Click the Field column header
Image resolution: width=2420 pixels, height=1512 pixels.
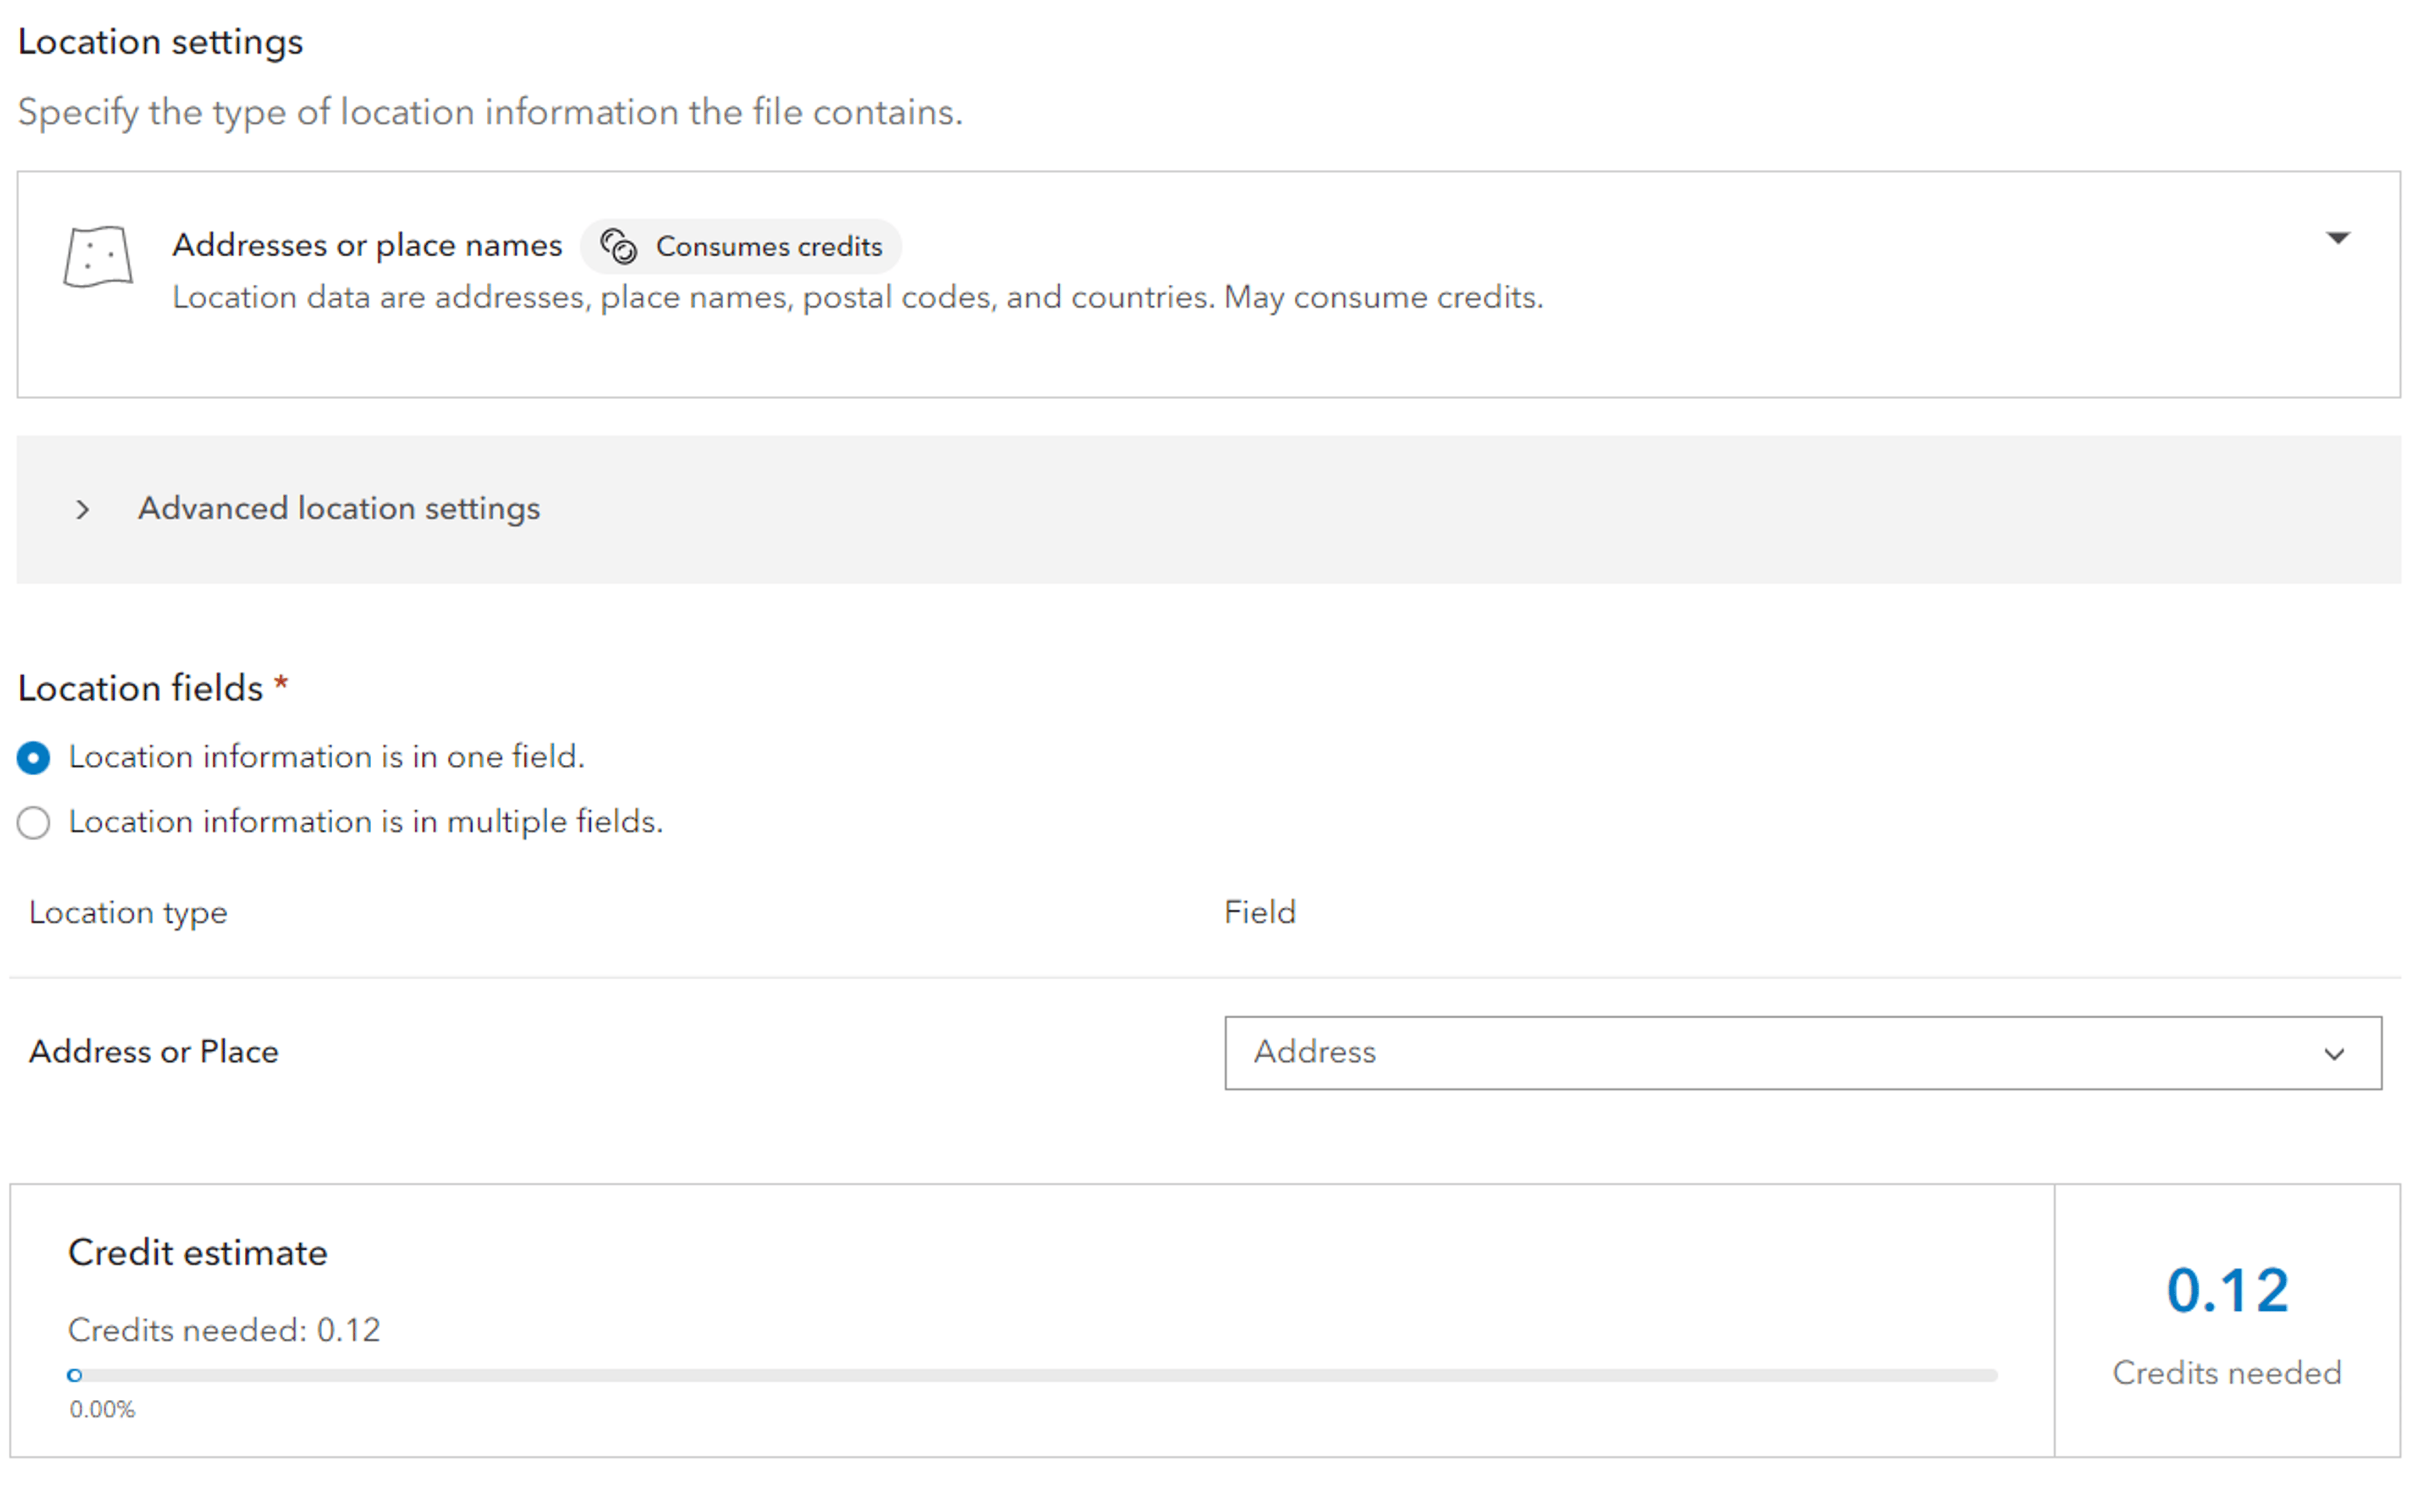pyautogui.click(x=1259, y=911)
